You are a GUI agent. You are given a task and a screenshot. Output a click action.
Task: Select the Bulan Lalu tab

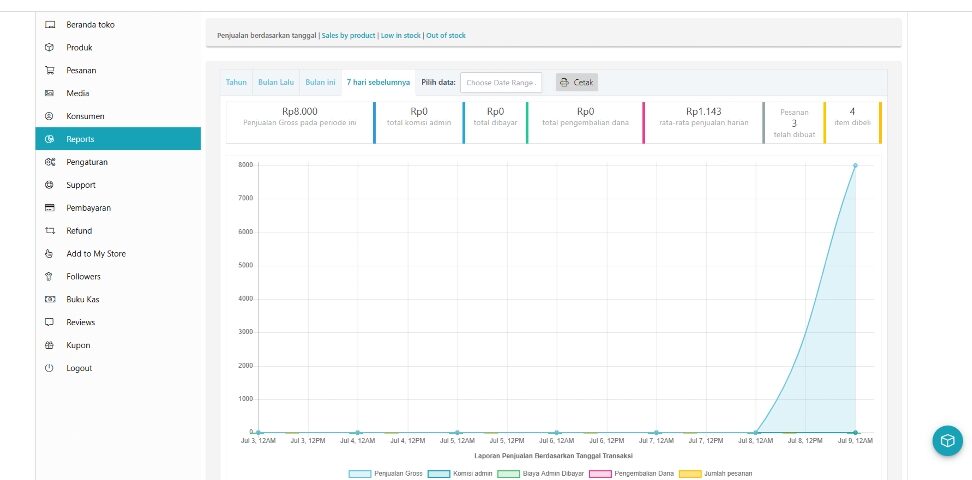pyautogui.click(x=275, y=82)
